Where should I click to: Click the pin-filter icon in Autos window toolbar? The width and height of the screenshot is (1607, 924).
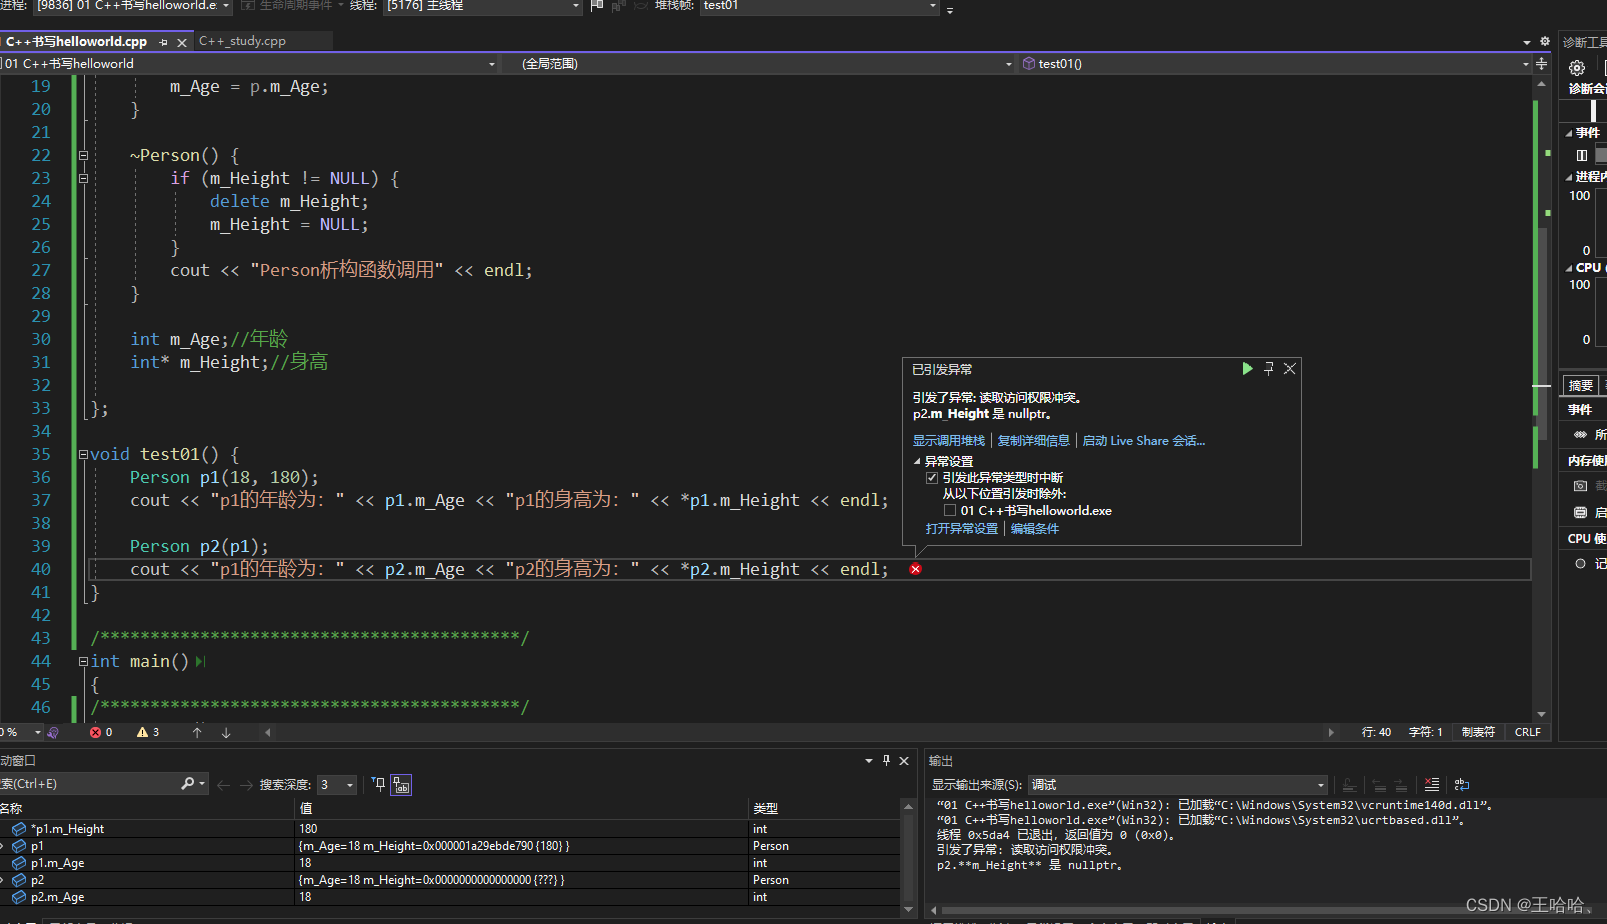(378, 784)
